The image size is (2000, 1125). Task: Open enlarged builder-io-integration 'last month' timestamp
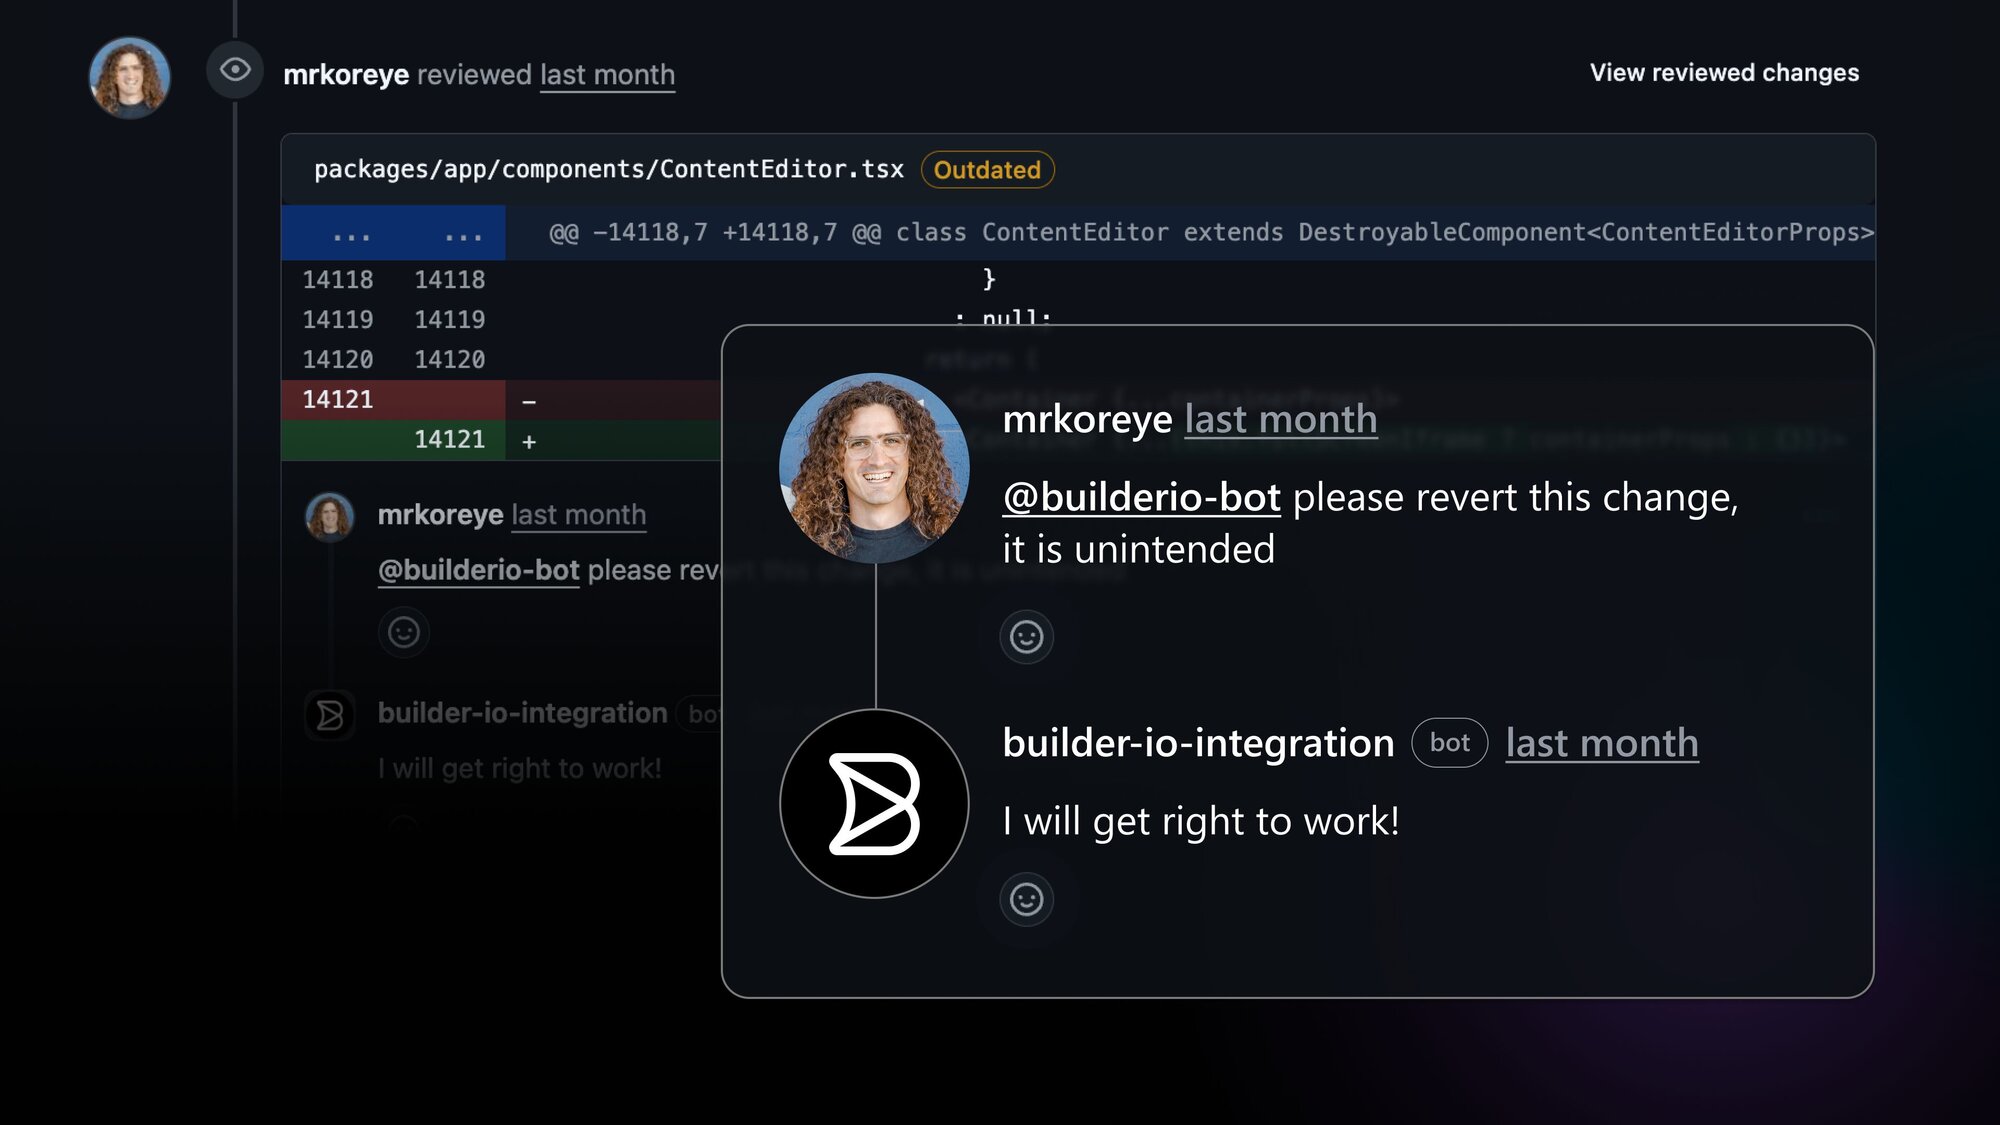click(x=1601, y=744)
